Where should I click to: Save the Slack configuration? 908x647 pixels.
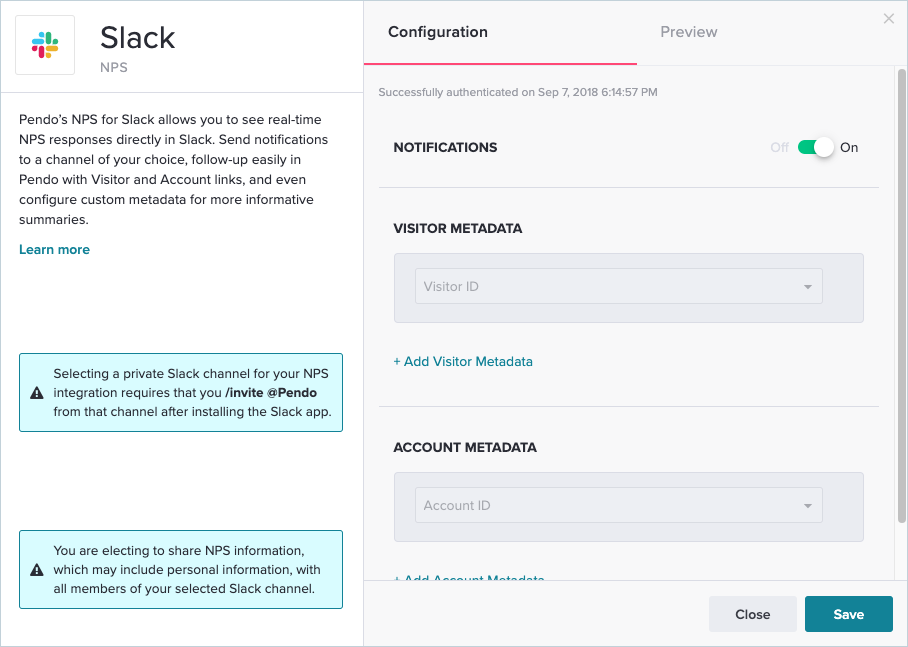[848, 614]
